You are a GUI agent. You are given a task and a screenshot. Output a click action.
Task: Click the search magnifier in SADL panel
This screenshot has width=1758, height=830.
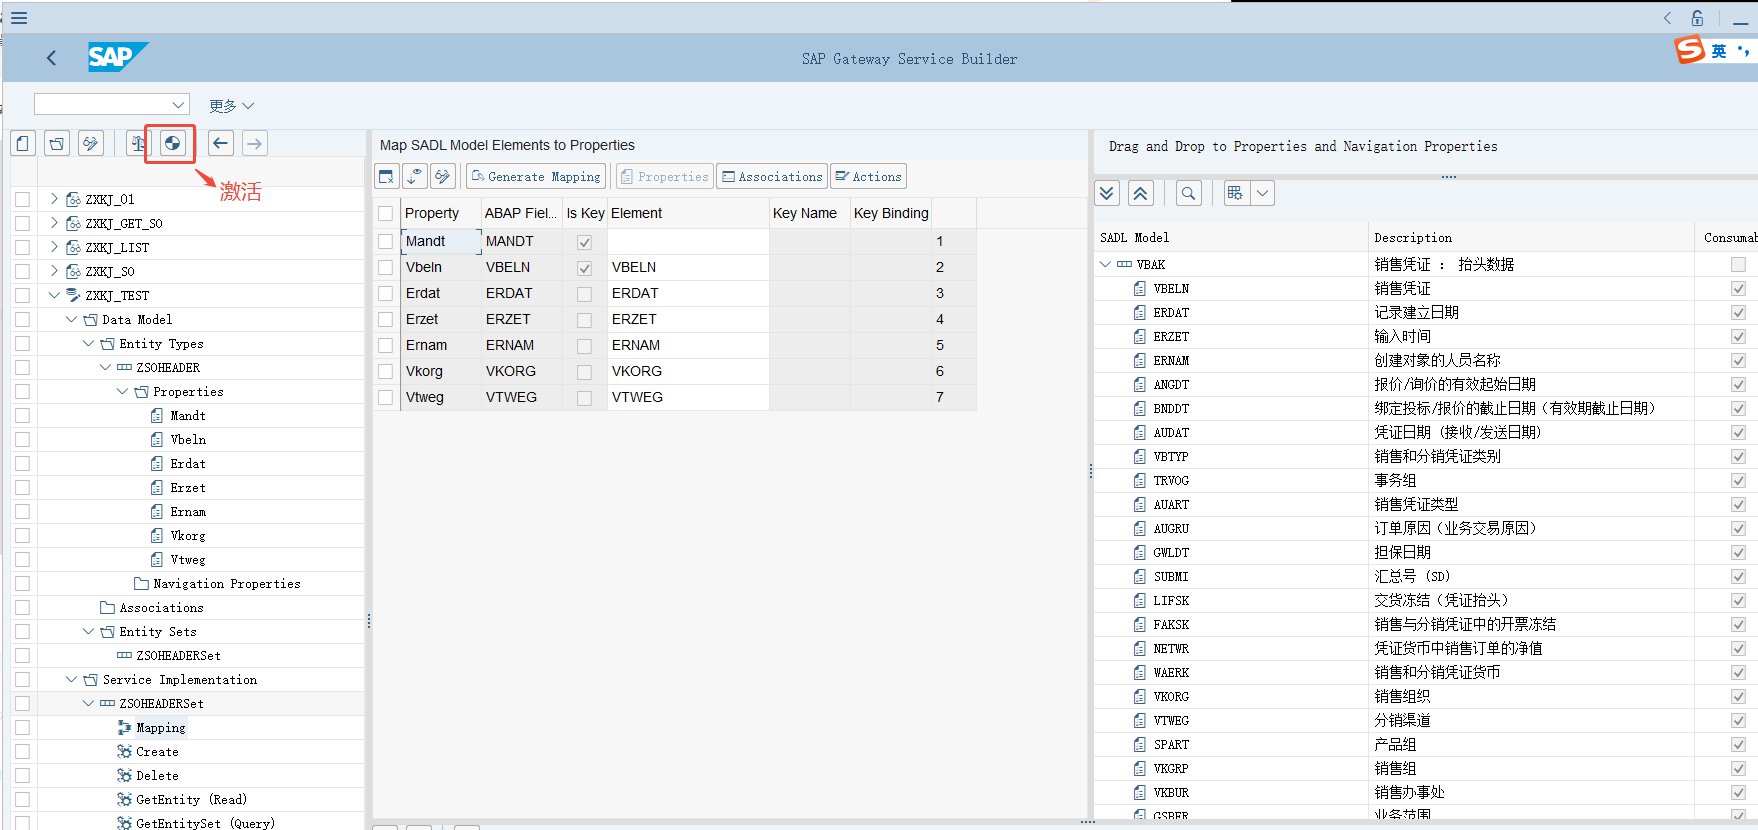pyautogui.click(x=1189, y=193)
